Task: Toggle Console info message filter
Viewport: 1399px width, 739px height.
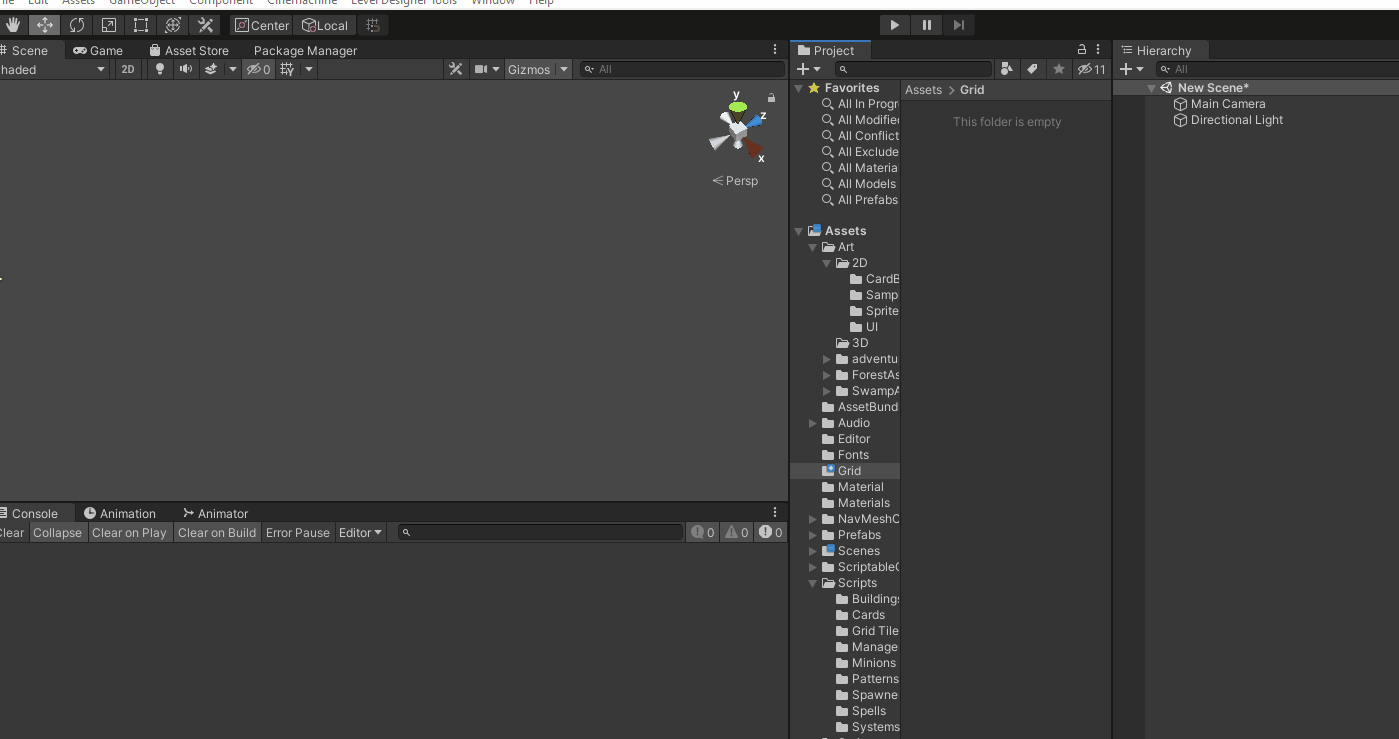Action: tap(703, 532)
